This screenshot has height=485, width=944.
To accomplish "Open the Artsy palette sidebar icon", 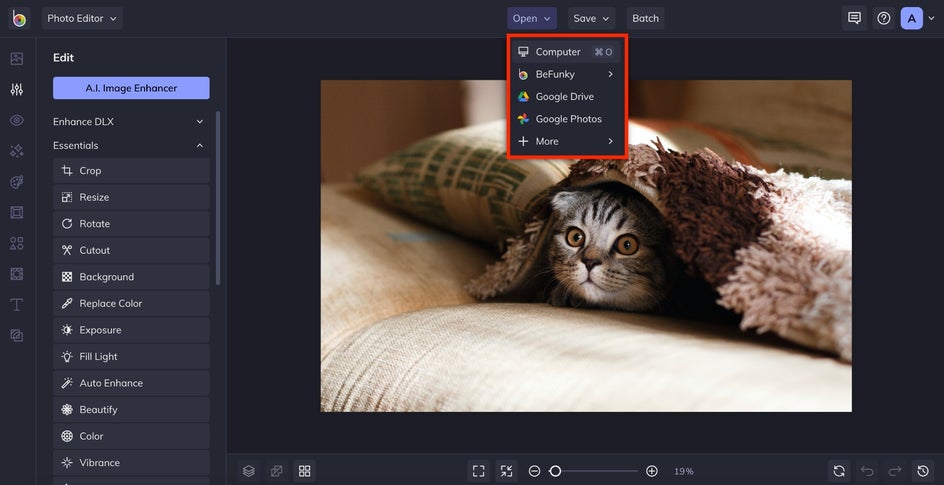I will coord(17,182).
